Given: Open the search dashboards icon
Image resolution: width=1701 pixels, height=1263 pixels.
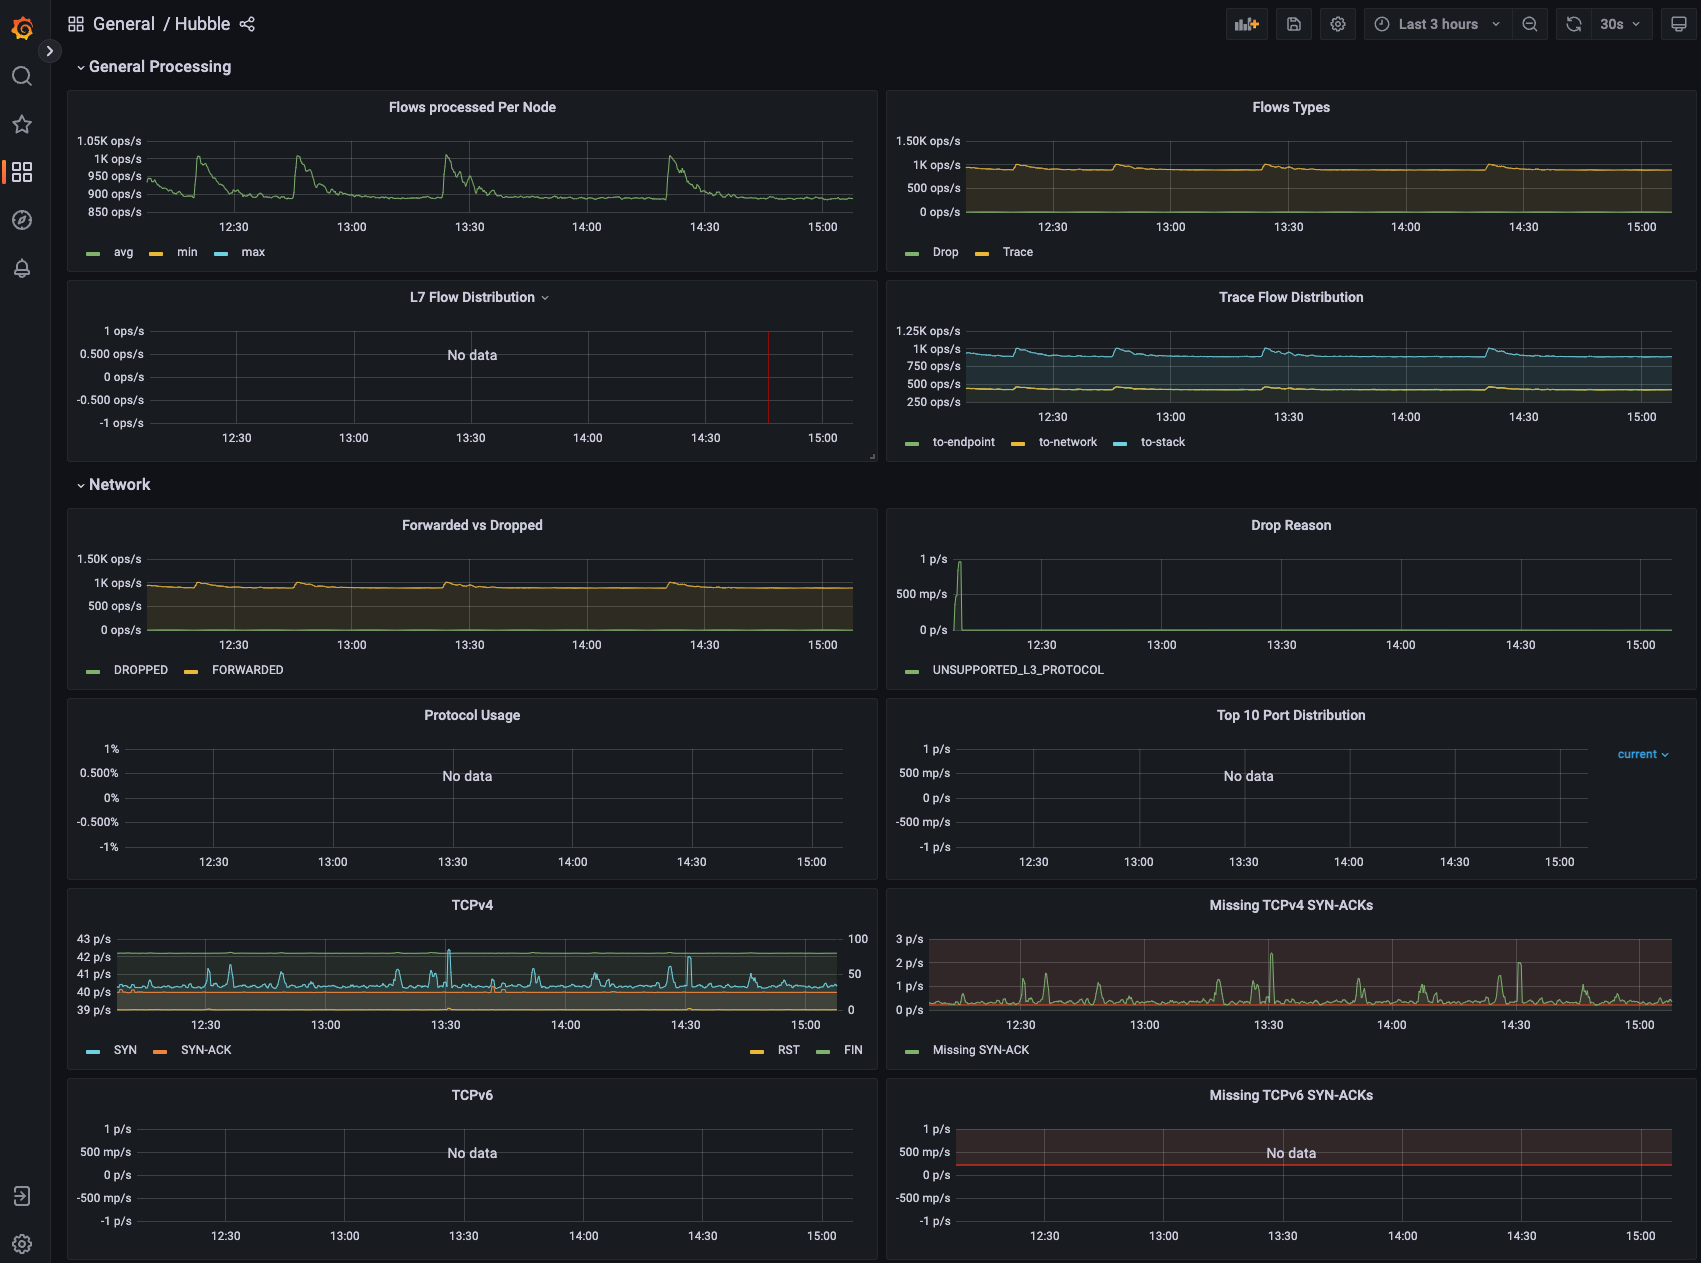Looking at the screenshot, I should (x=22, y=76).
